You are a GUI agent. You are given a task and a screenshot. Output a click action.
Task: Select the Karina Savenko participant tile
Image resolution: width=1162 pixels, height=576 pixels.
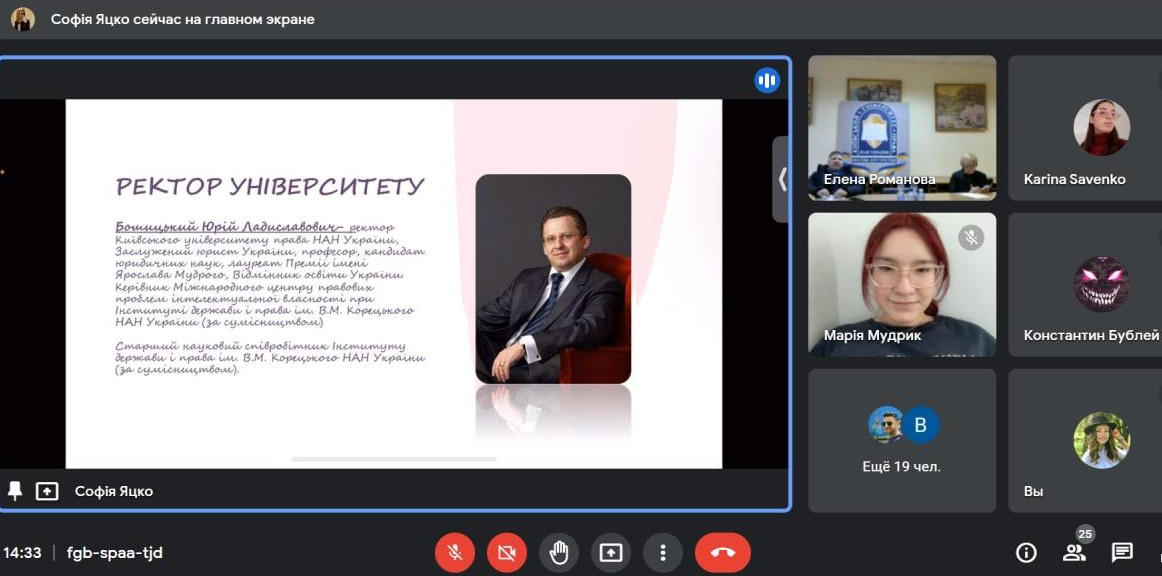[1085, 127]
